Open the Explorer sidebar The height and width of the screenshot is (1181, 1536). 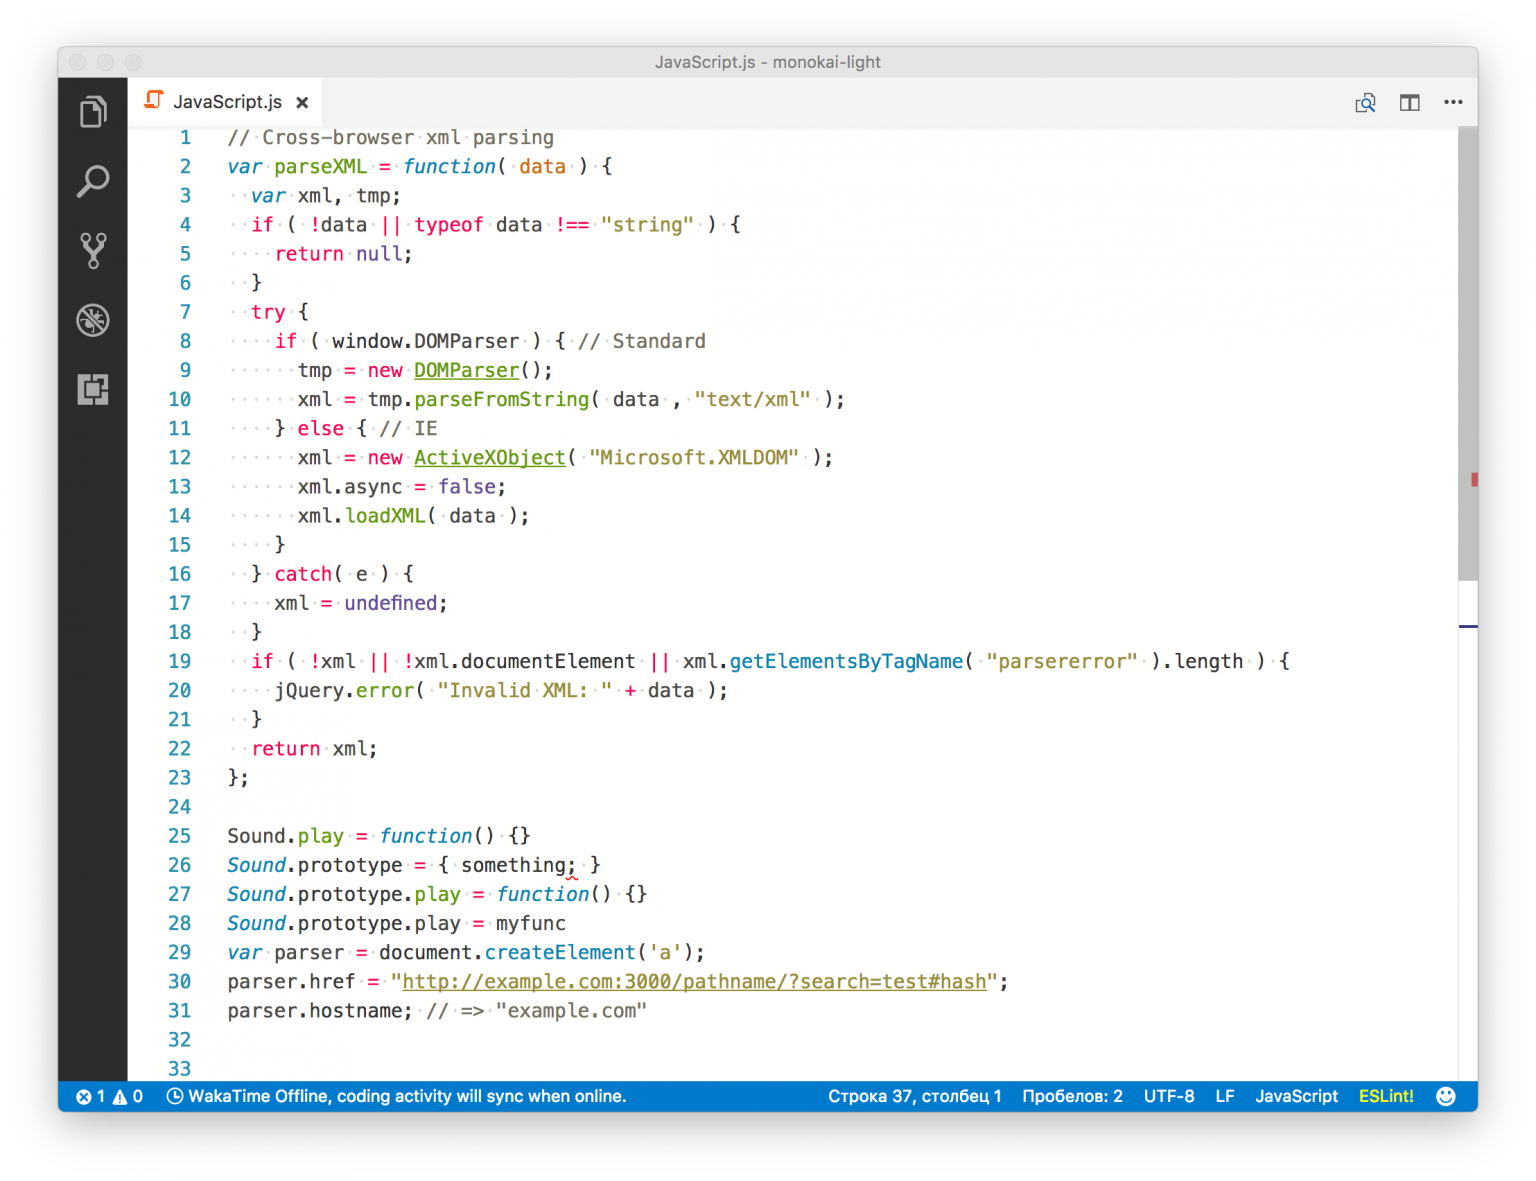[92, 111]
